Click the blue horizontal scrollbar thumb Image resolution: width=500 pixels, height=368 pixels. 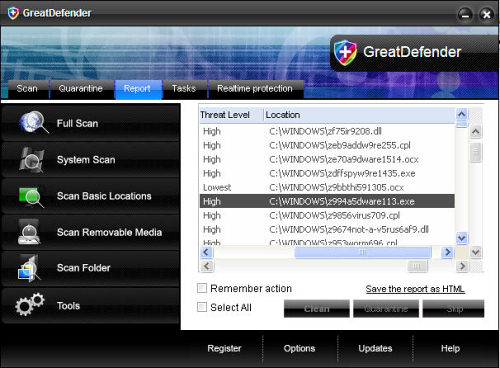click(363, 252)
